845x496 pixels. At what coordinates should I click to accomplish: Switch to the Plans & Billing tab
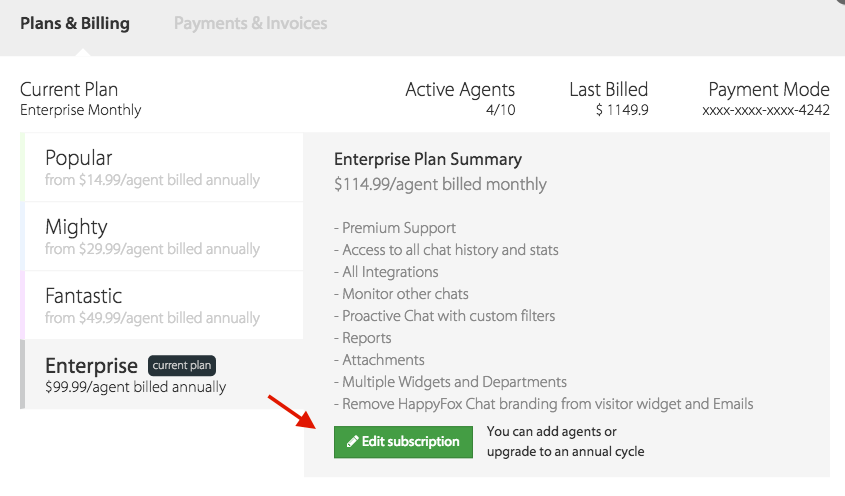[75, 23]
